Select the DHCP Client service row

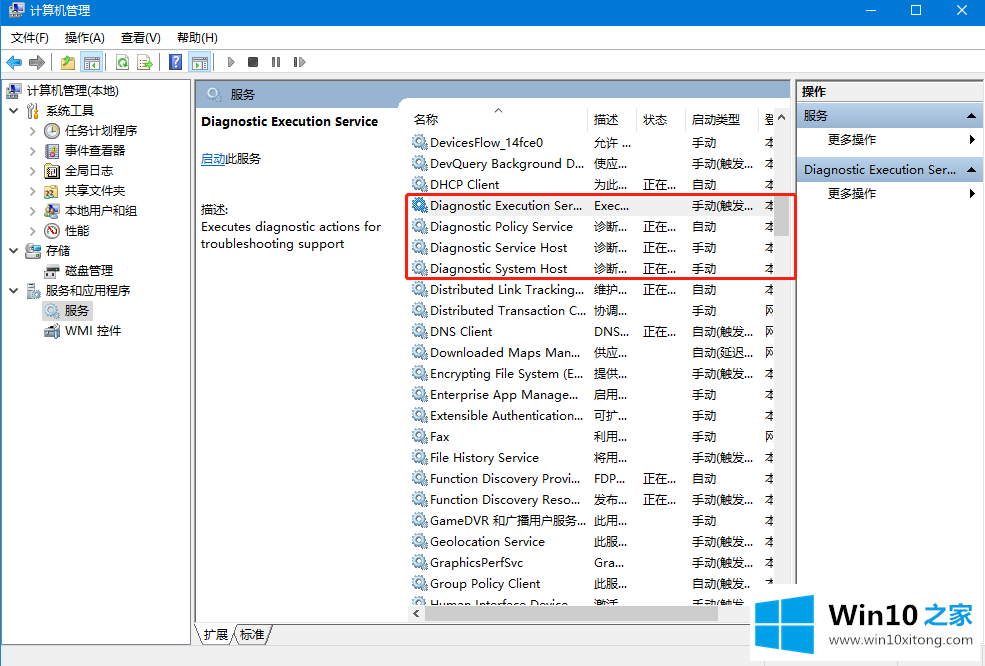(x=464, y=185)
